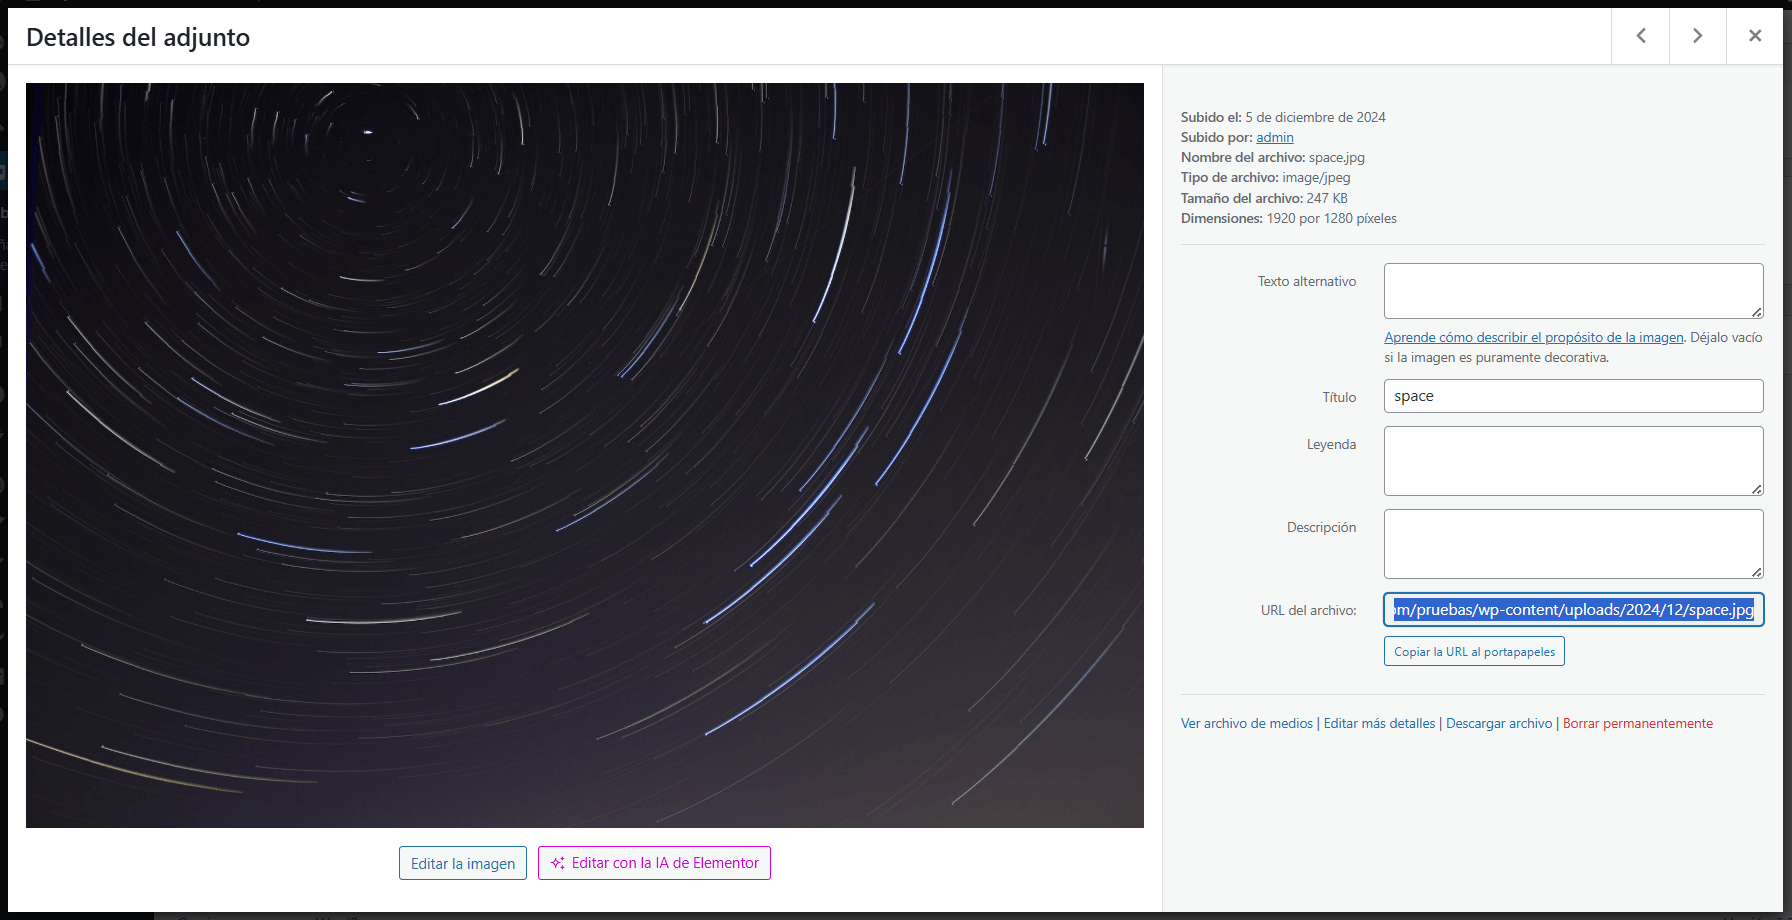Viewport: 1792px width, 920px height.
Task: Click inside the Leyenda text area
Action: pos(1573,460)
